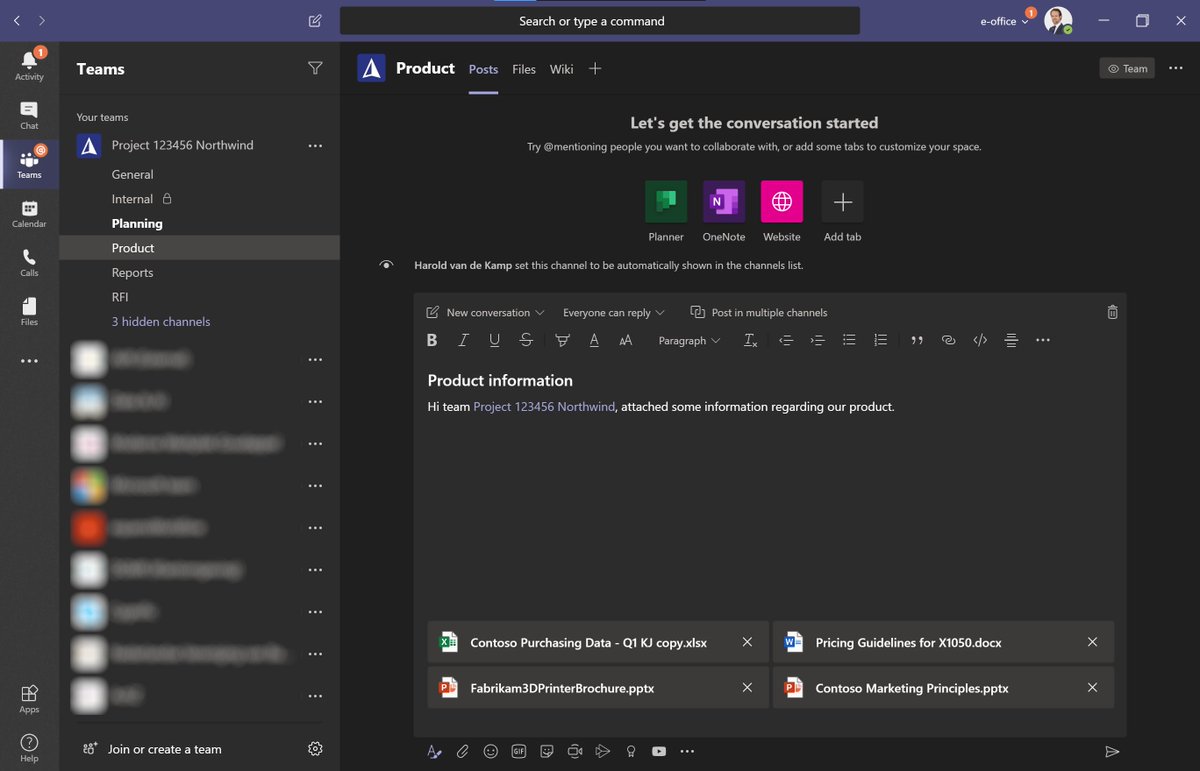Toggle the format text editor icon
Screen dimensions: 1200x771
coord(434,751)
